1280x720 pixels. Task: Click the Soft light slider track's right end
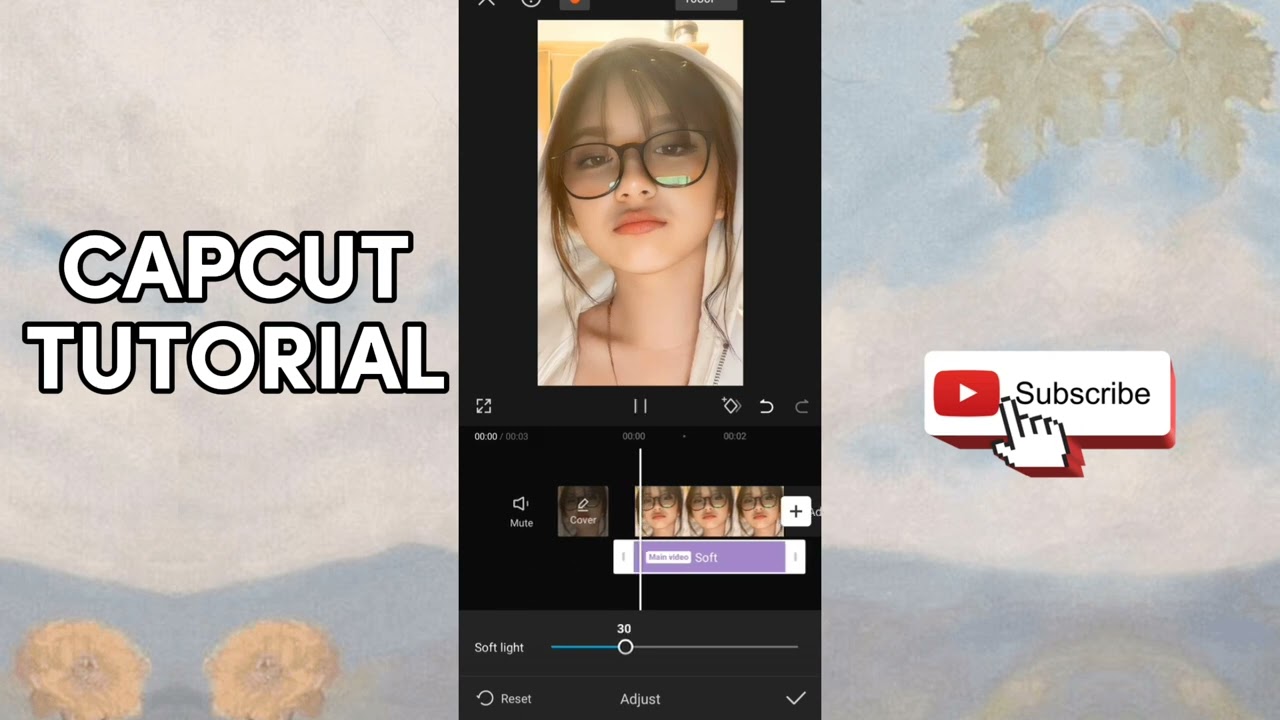click(x=796, y=647)
